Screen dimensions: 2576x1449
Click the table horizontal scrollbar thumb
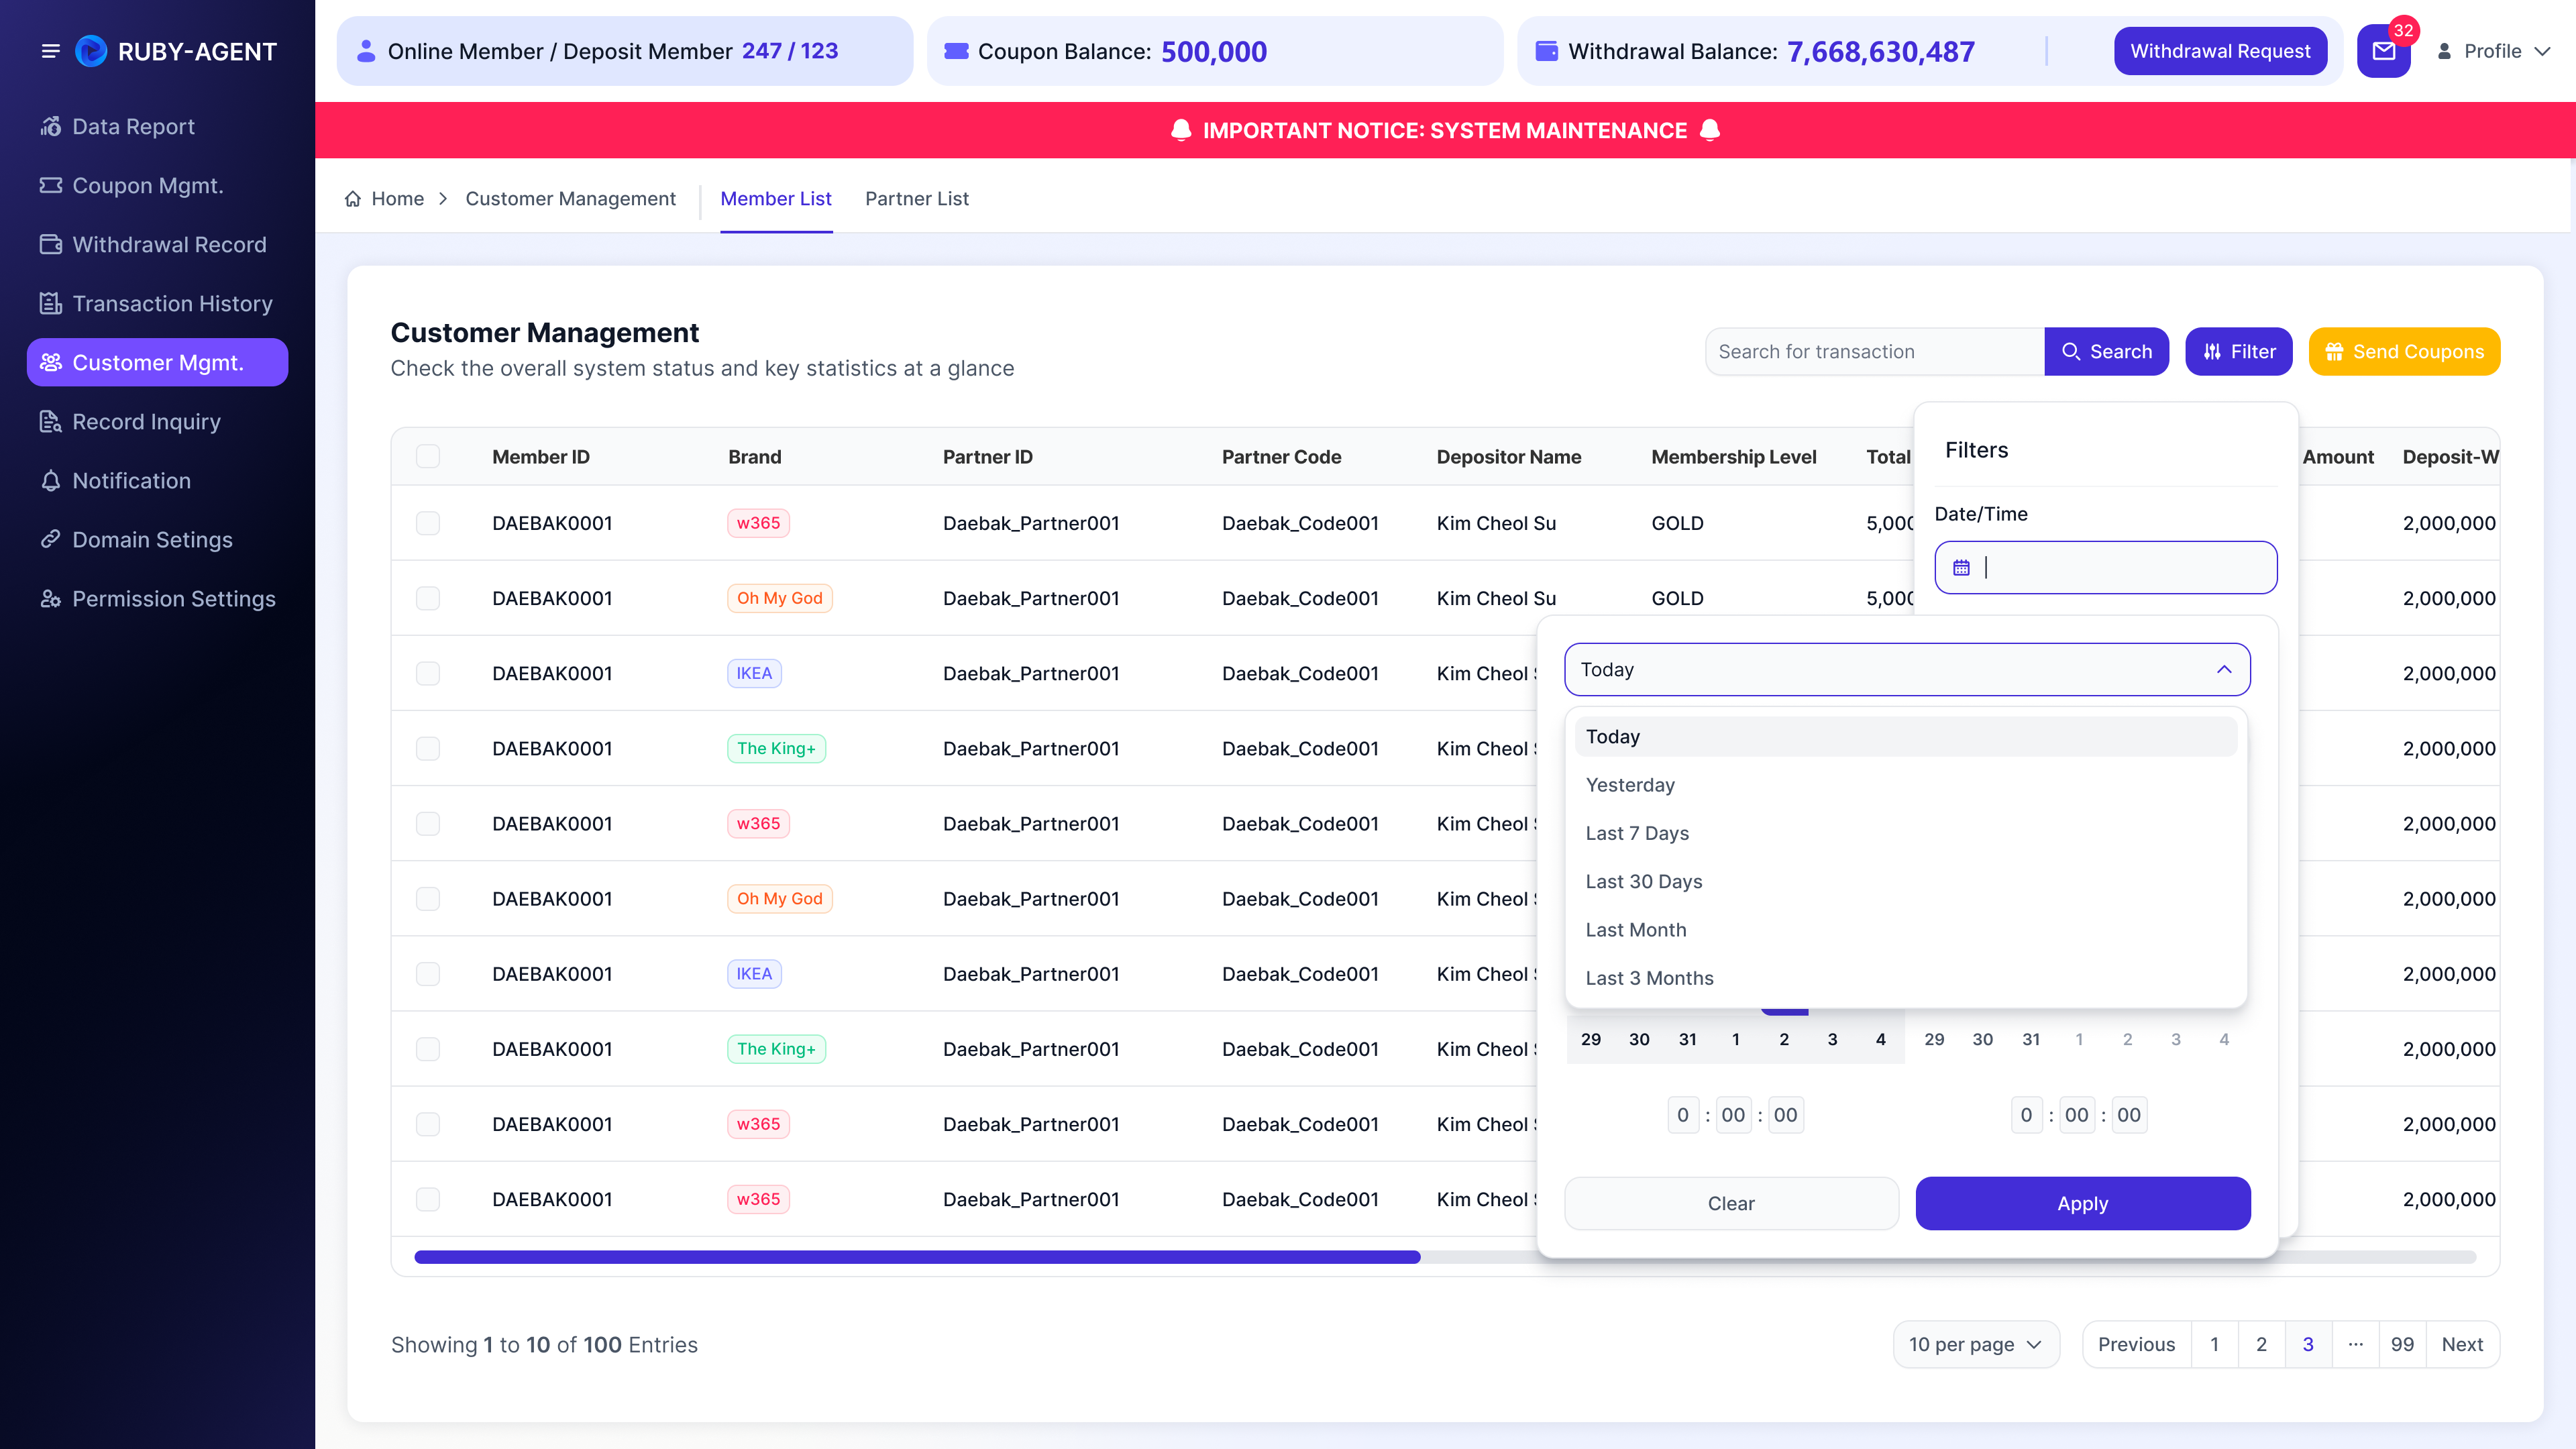coord(917,1257)
